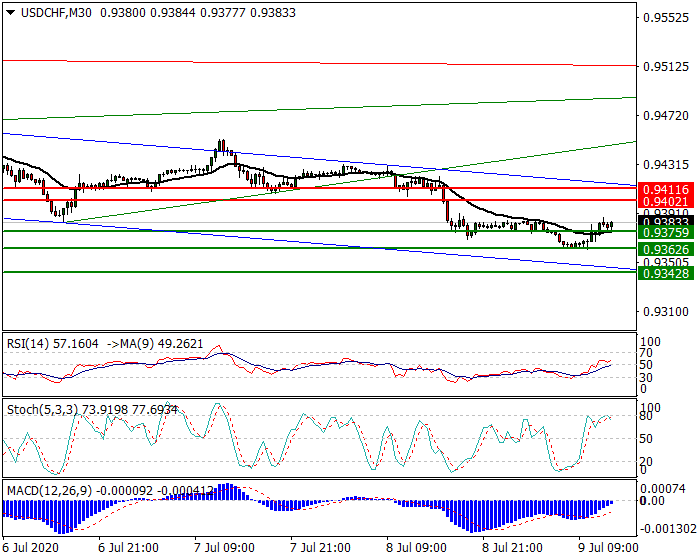Select the 0.95125 price scale value
Image resolution: width=700 pixels, height=560 pixels.
pos(666,67)
